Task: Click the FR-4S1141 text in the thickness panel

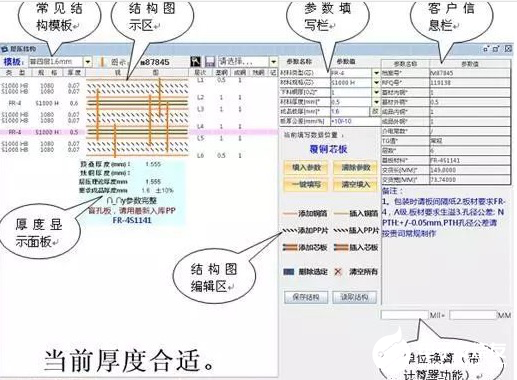Action: (x=132, y=220)
